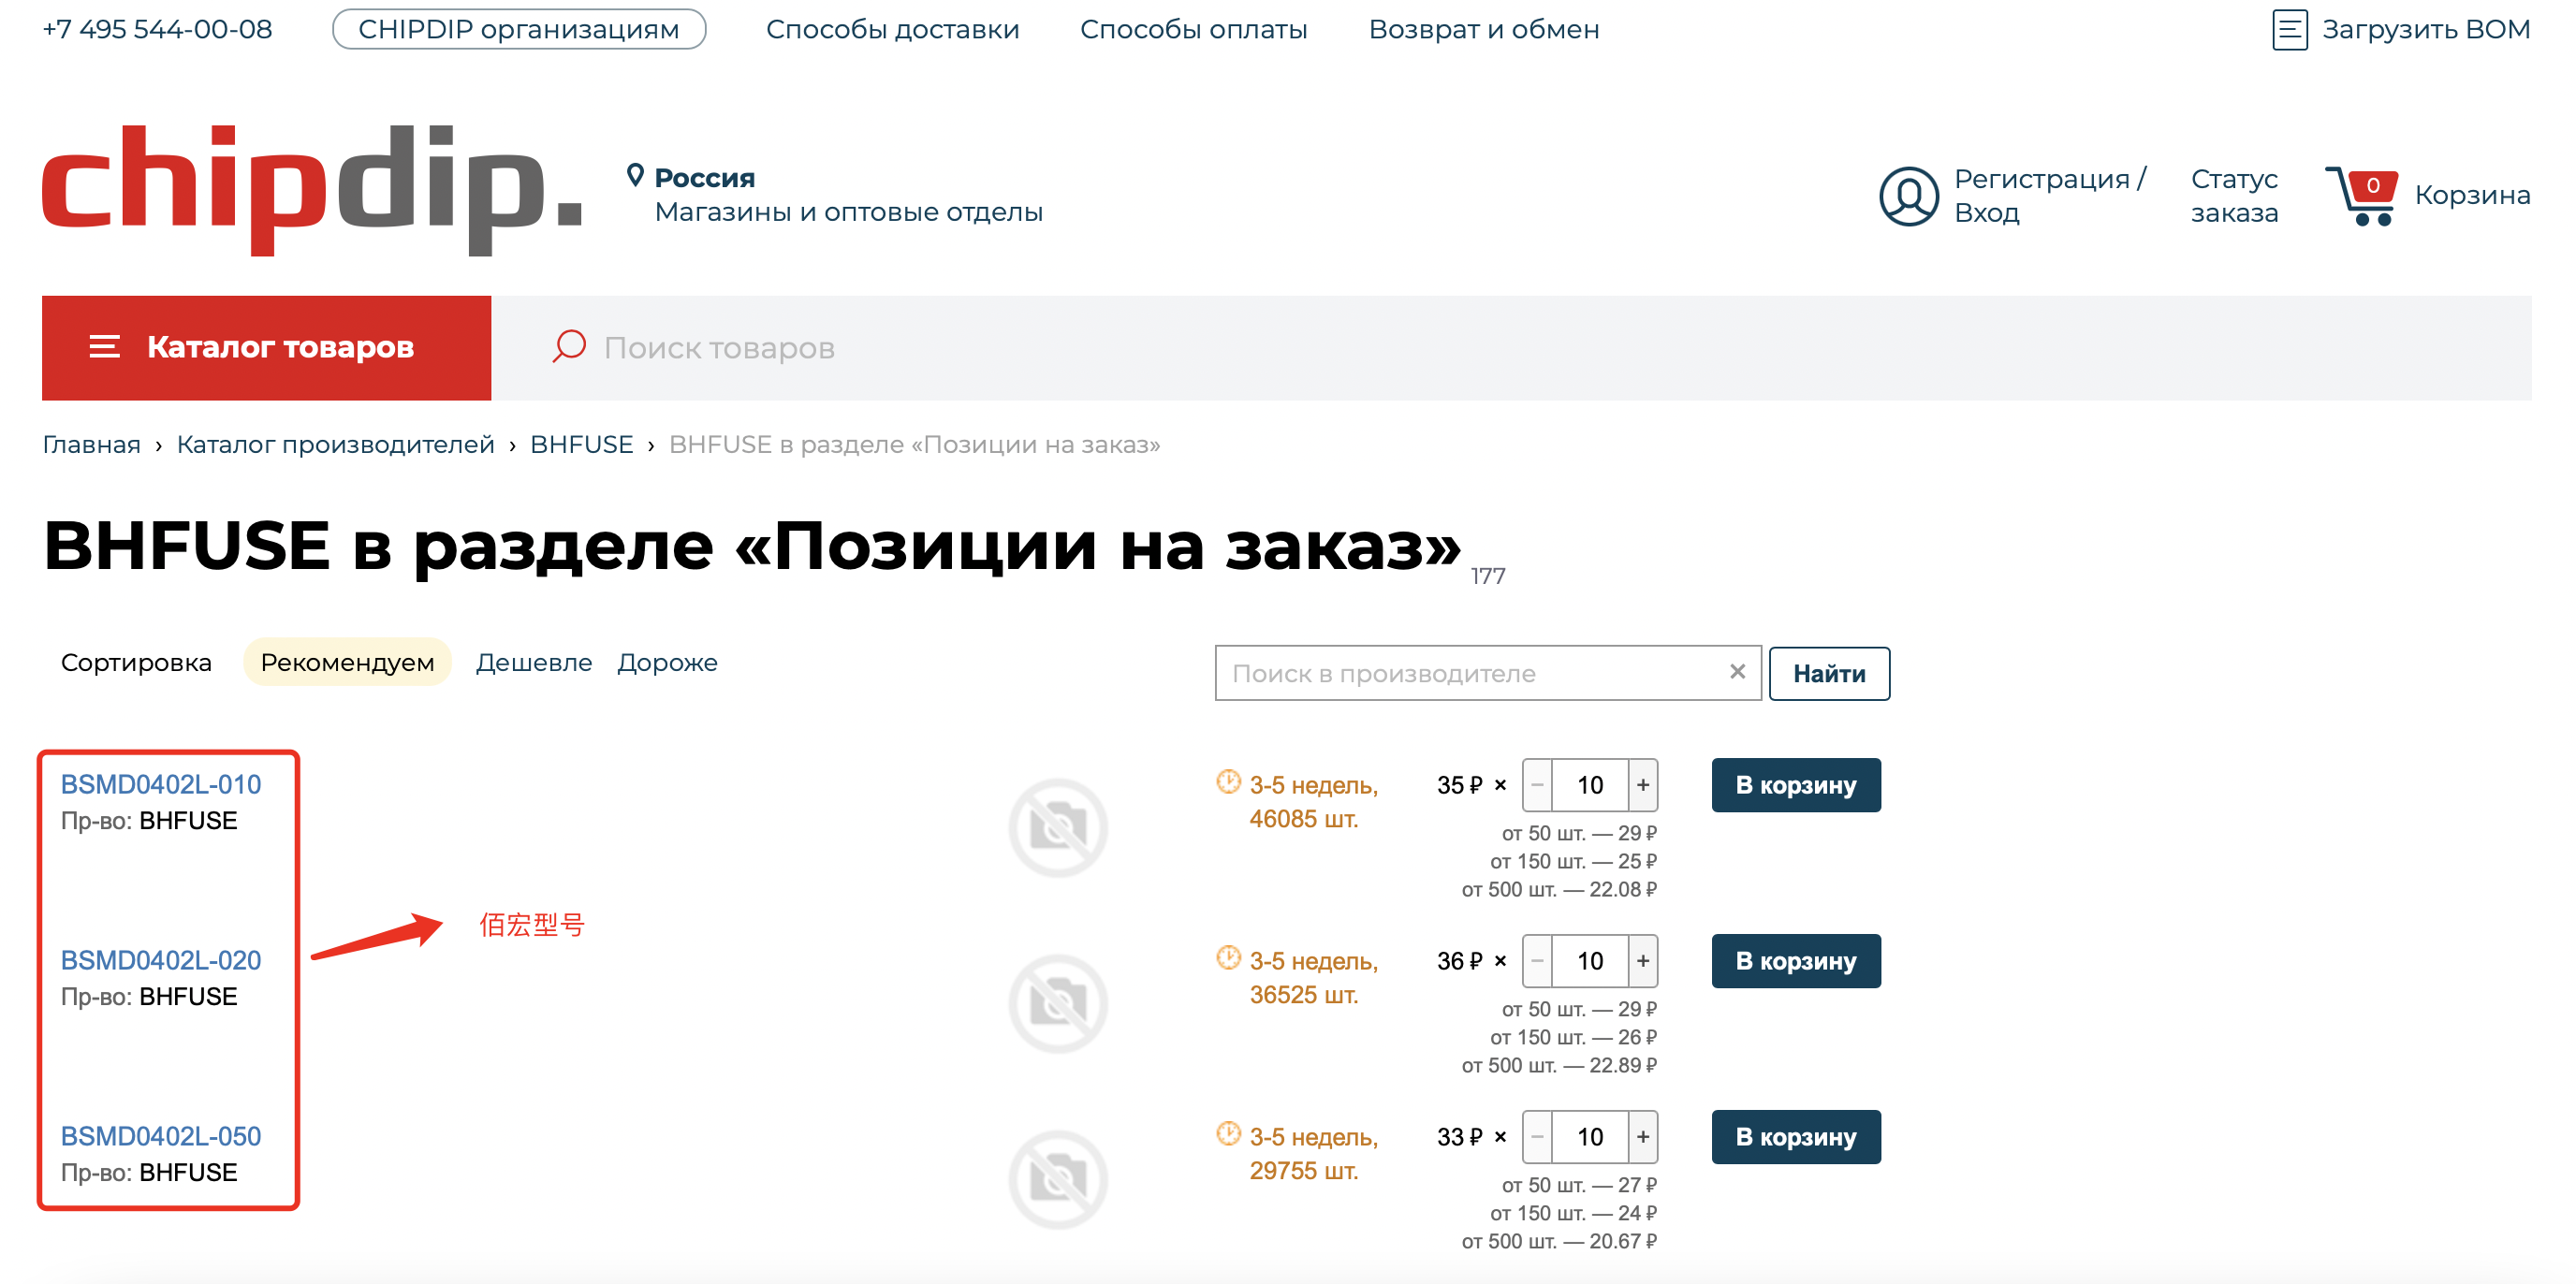This screenshot has height=1284, width=2576.
Task: Click the Загрузить BOM link
Action: (x=2425, y=29)
